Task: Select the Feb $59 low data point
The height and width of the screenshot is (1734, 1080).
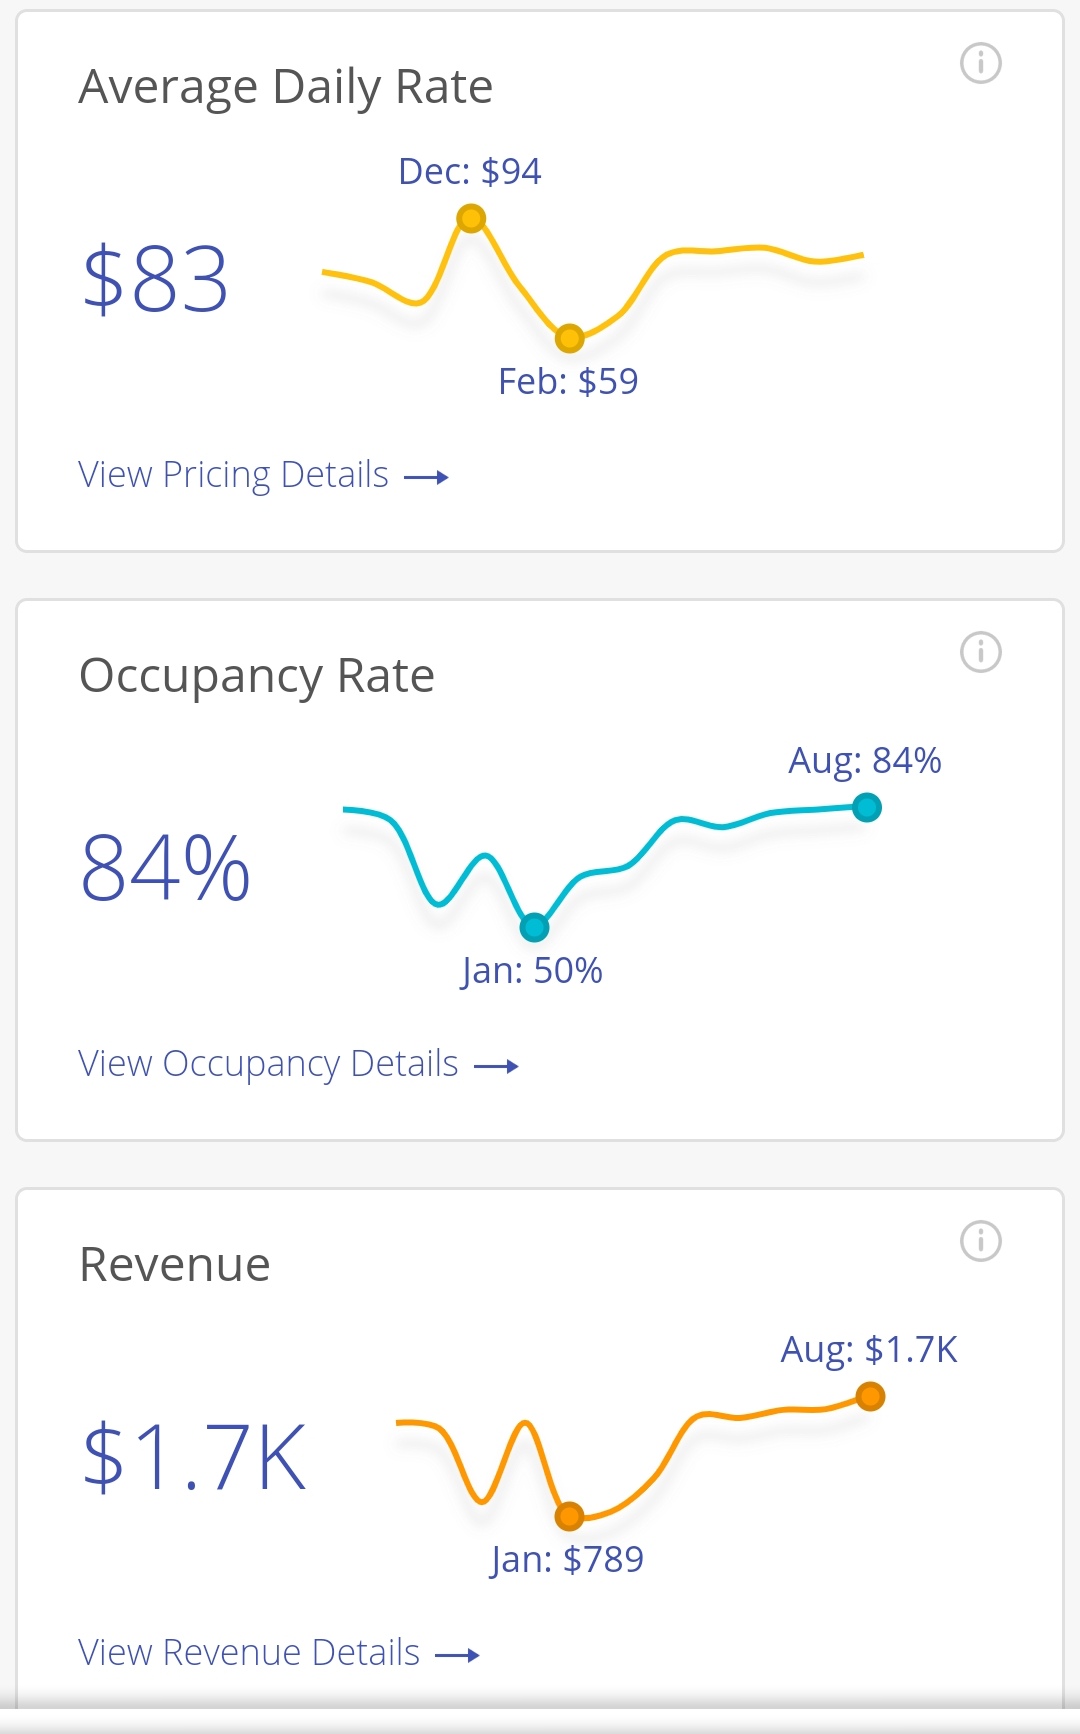Action: (x=569, y=339)
